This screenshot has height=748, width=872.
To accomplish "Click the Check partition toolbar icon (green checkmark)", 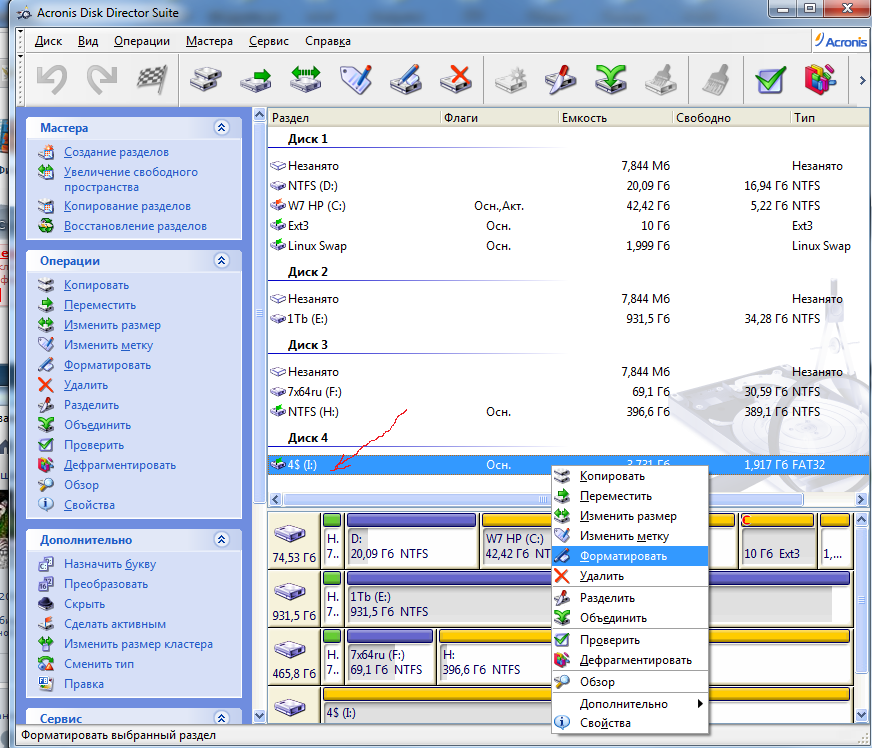I will point(771,80).
